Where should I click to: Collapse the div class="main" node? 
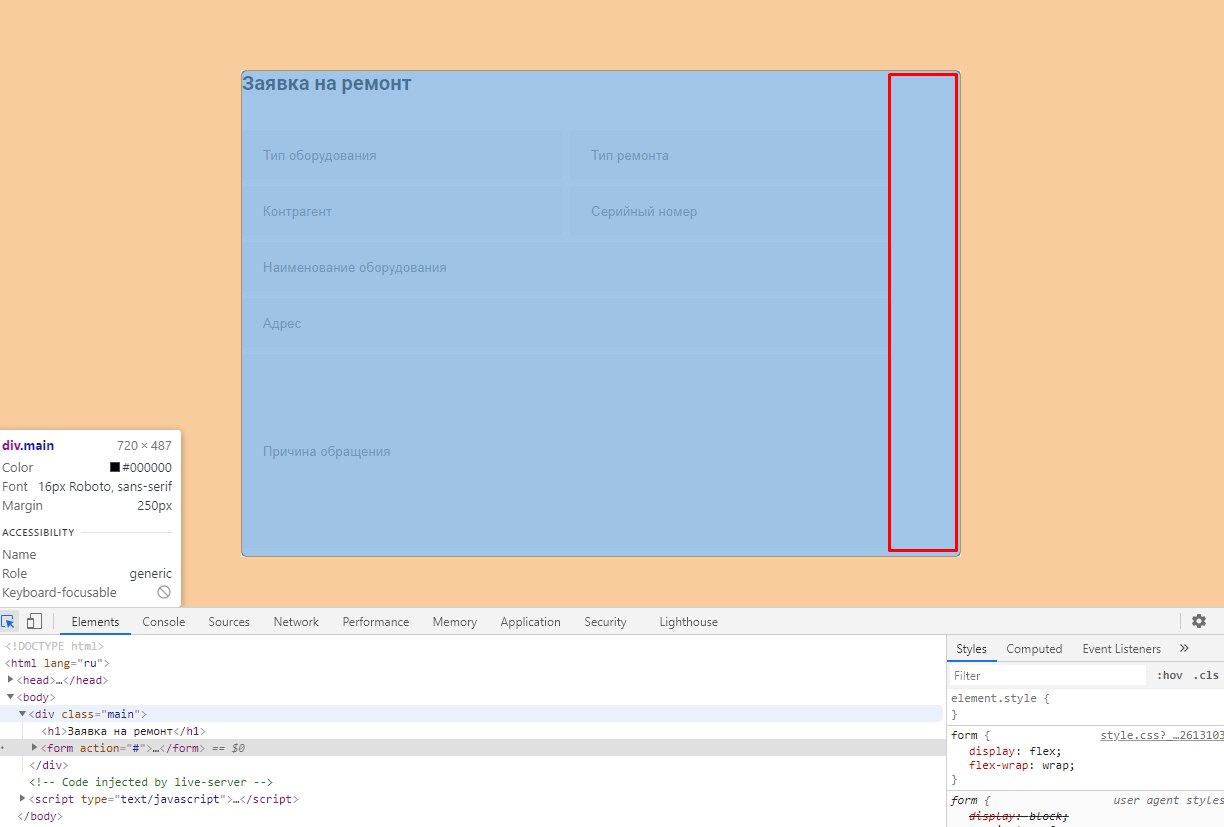[x=22, y=713]
